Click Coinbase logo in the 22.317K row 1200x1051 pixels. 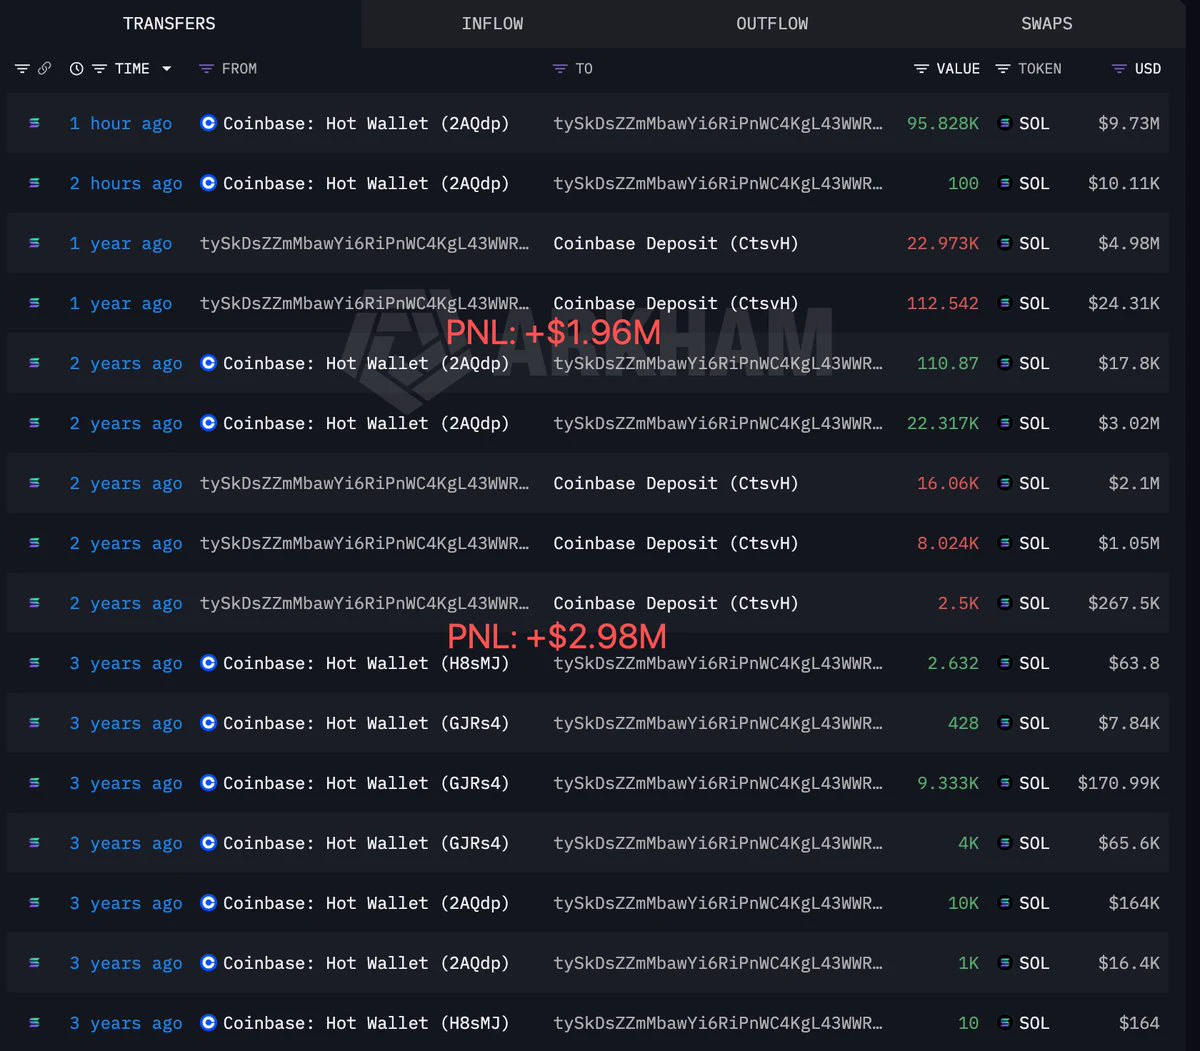pos(208,423)
